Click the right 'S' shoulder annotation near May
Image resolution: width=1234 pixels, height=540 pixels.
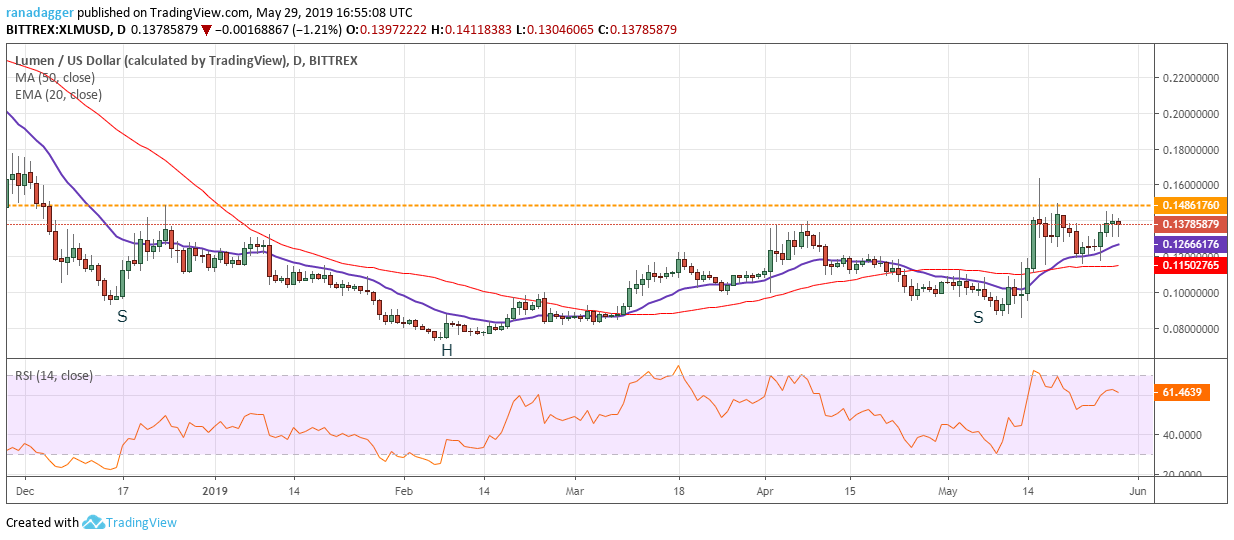tap(978, 316)
